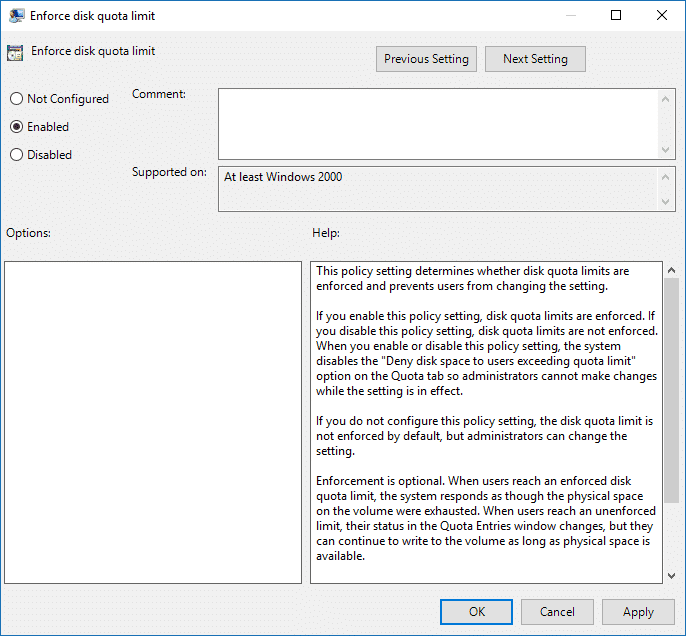Apply the policy changes

[638, 612]
